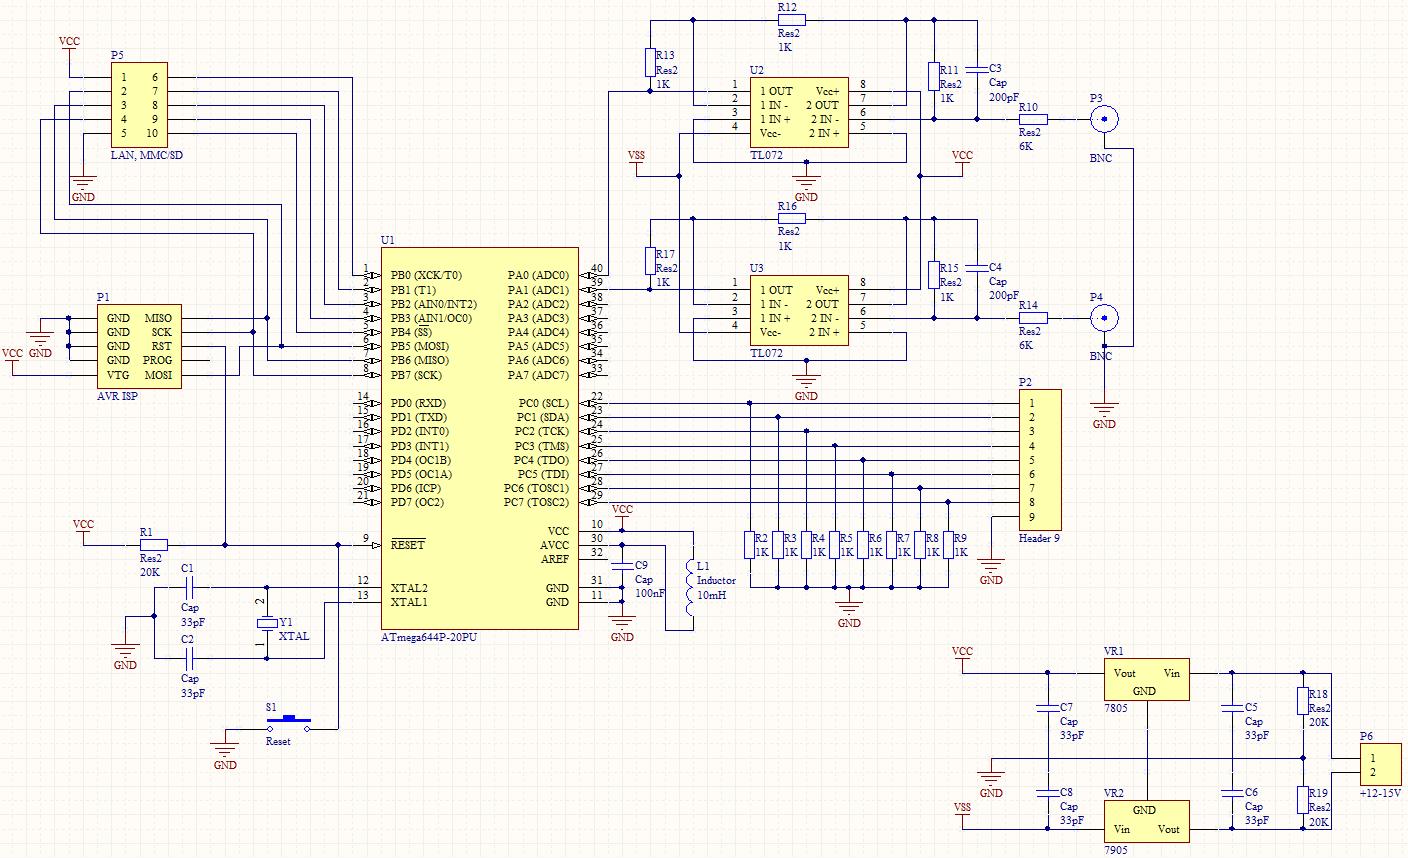The width and height of the screenshot is (1408, 858).
Task: Select the LAN, MMC/SD connector P5
Action: click(x=139, y=105)
